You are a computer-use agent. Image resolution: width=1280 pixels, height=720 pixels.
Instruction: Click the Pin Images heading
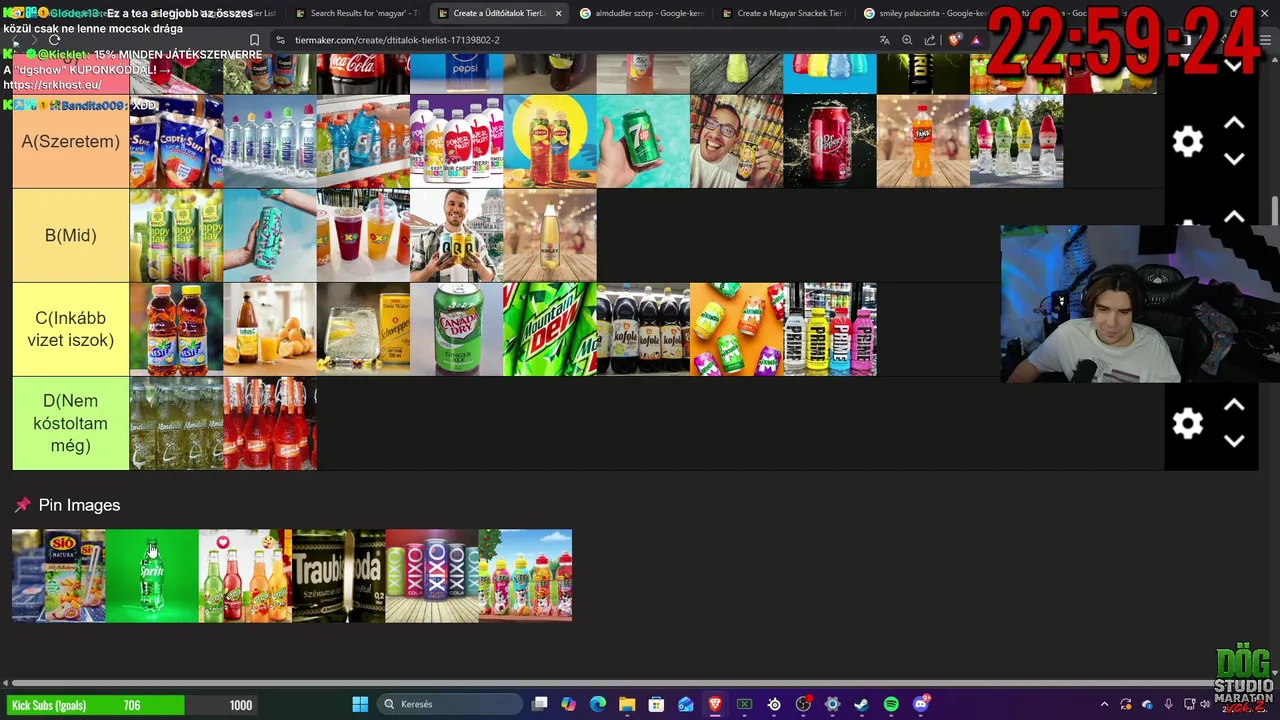[79, 505]
